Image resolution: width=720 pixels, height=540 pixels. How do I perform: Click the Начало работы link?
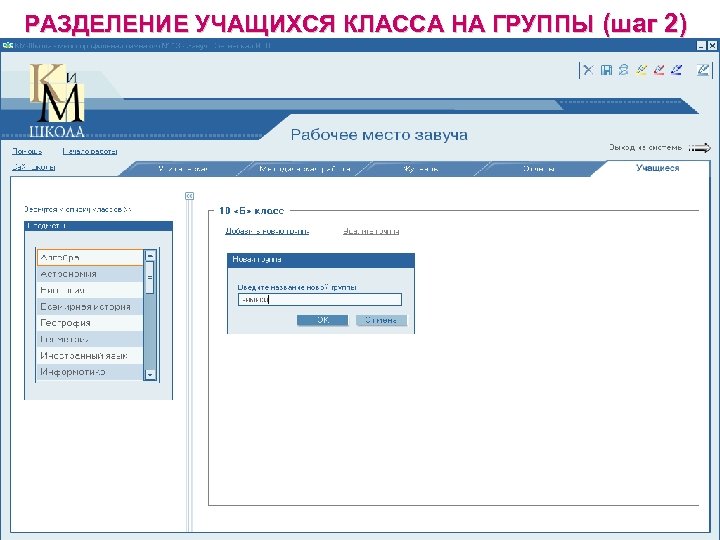point(90,151)
